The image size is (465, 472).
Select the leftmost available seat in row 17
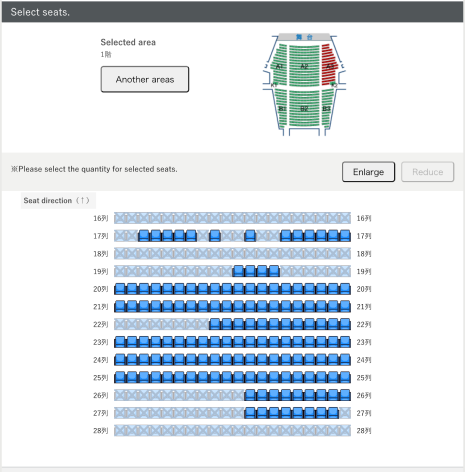click(144, 236)
